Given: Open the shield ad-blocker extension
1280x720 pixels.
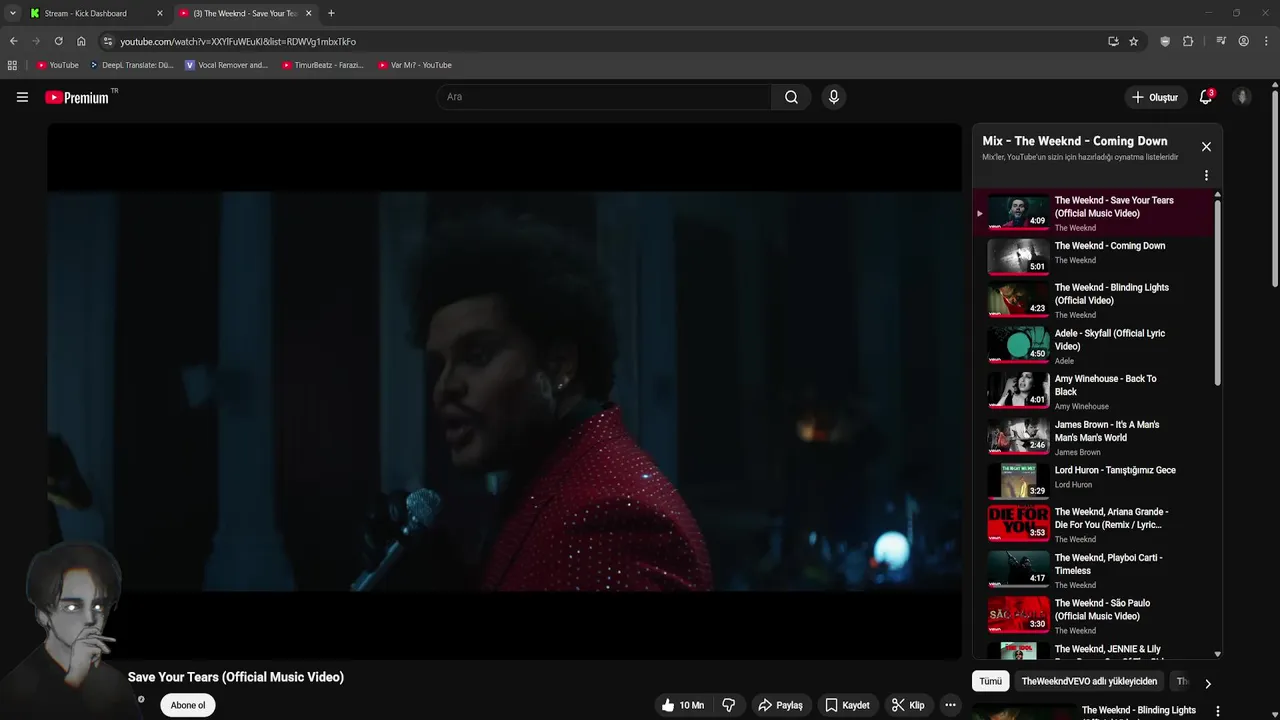Looking at the screenshot, I should click(1165, 41).
